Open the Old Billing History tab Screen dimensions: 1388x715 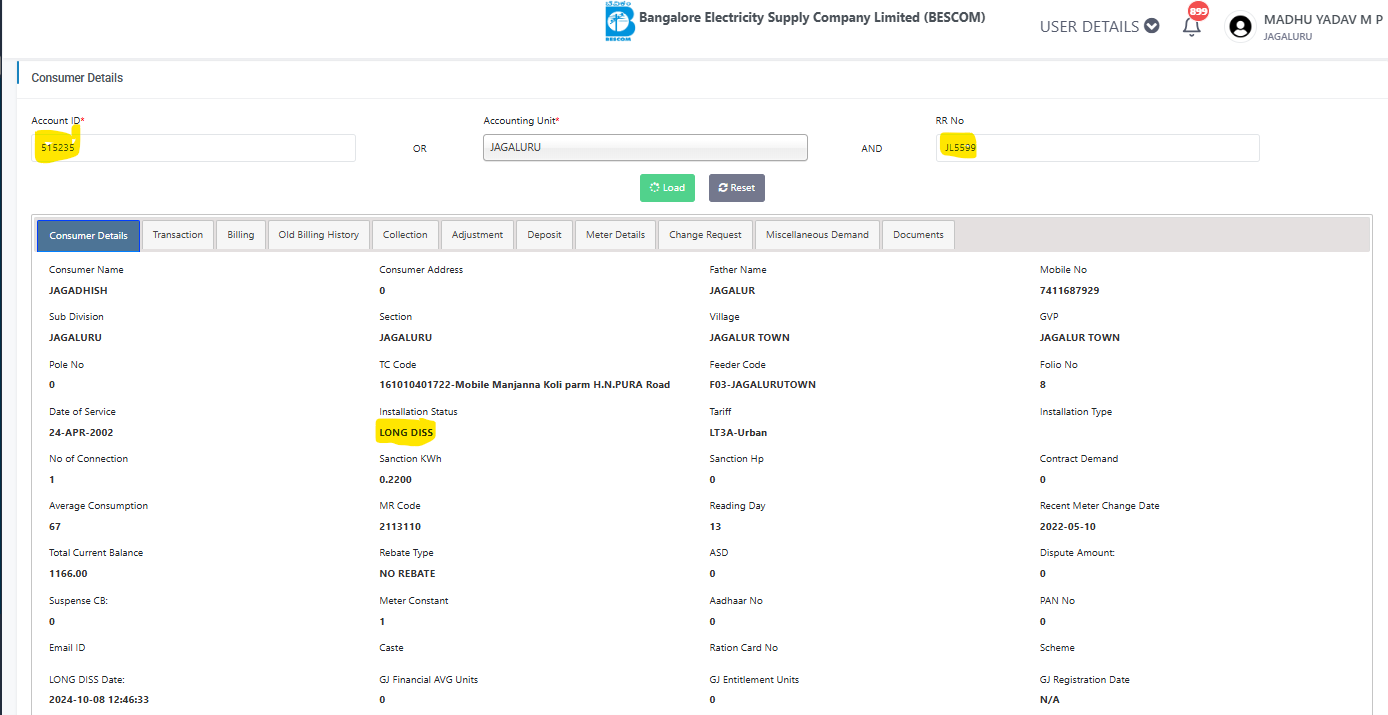click(x=319, y=235)
